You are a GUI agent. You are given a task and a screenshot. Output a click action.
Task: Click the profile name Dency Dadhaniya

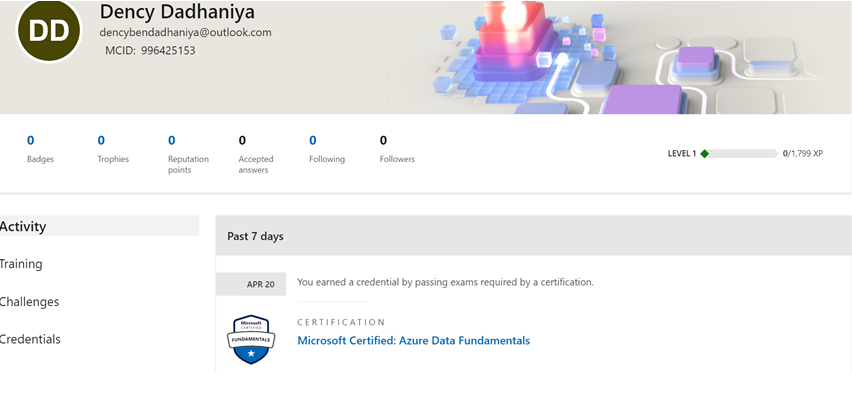point(177,12)
